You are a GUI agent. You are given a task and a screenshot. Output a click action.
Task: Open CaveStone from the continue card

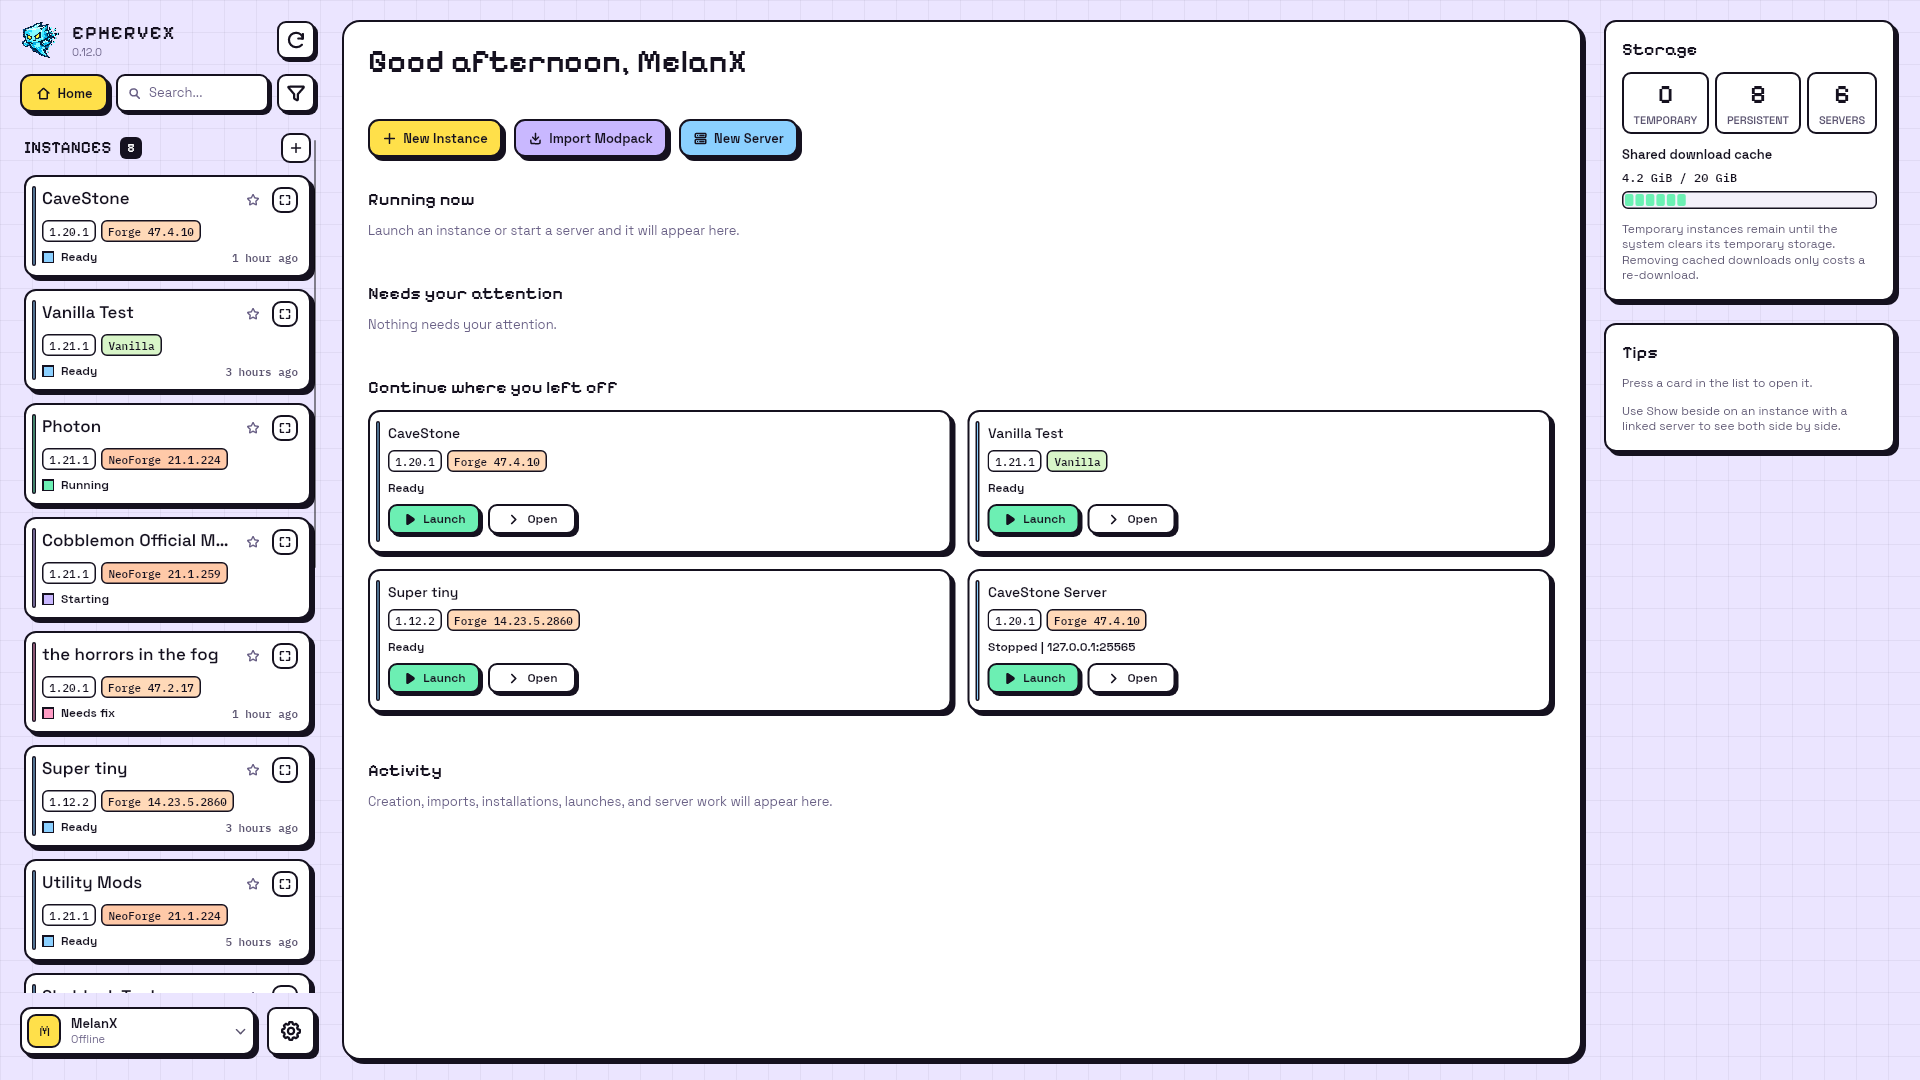click(x=532, y=519)
